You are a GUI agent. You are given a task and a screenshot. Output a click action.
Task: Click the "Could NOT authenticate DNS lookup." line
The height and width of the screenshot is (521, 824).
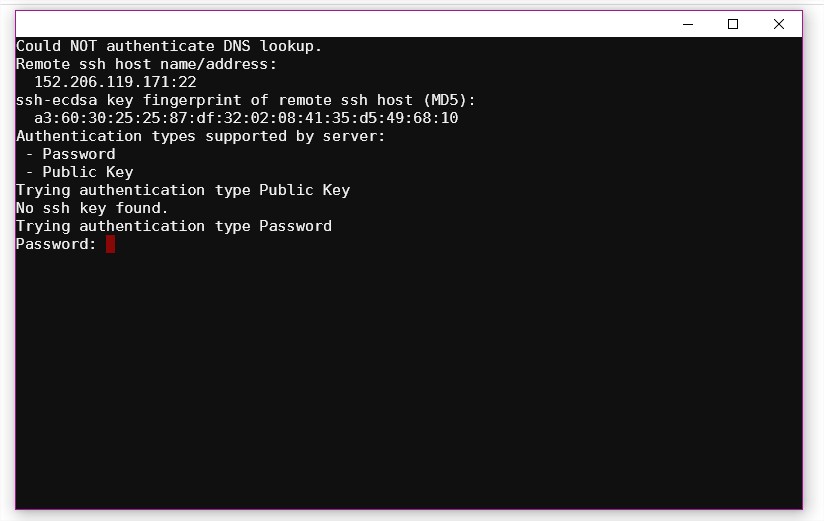pyautogui.click(x=169, y=46)
